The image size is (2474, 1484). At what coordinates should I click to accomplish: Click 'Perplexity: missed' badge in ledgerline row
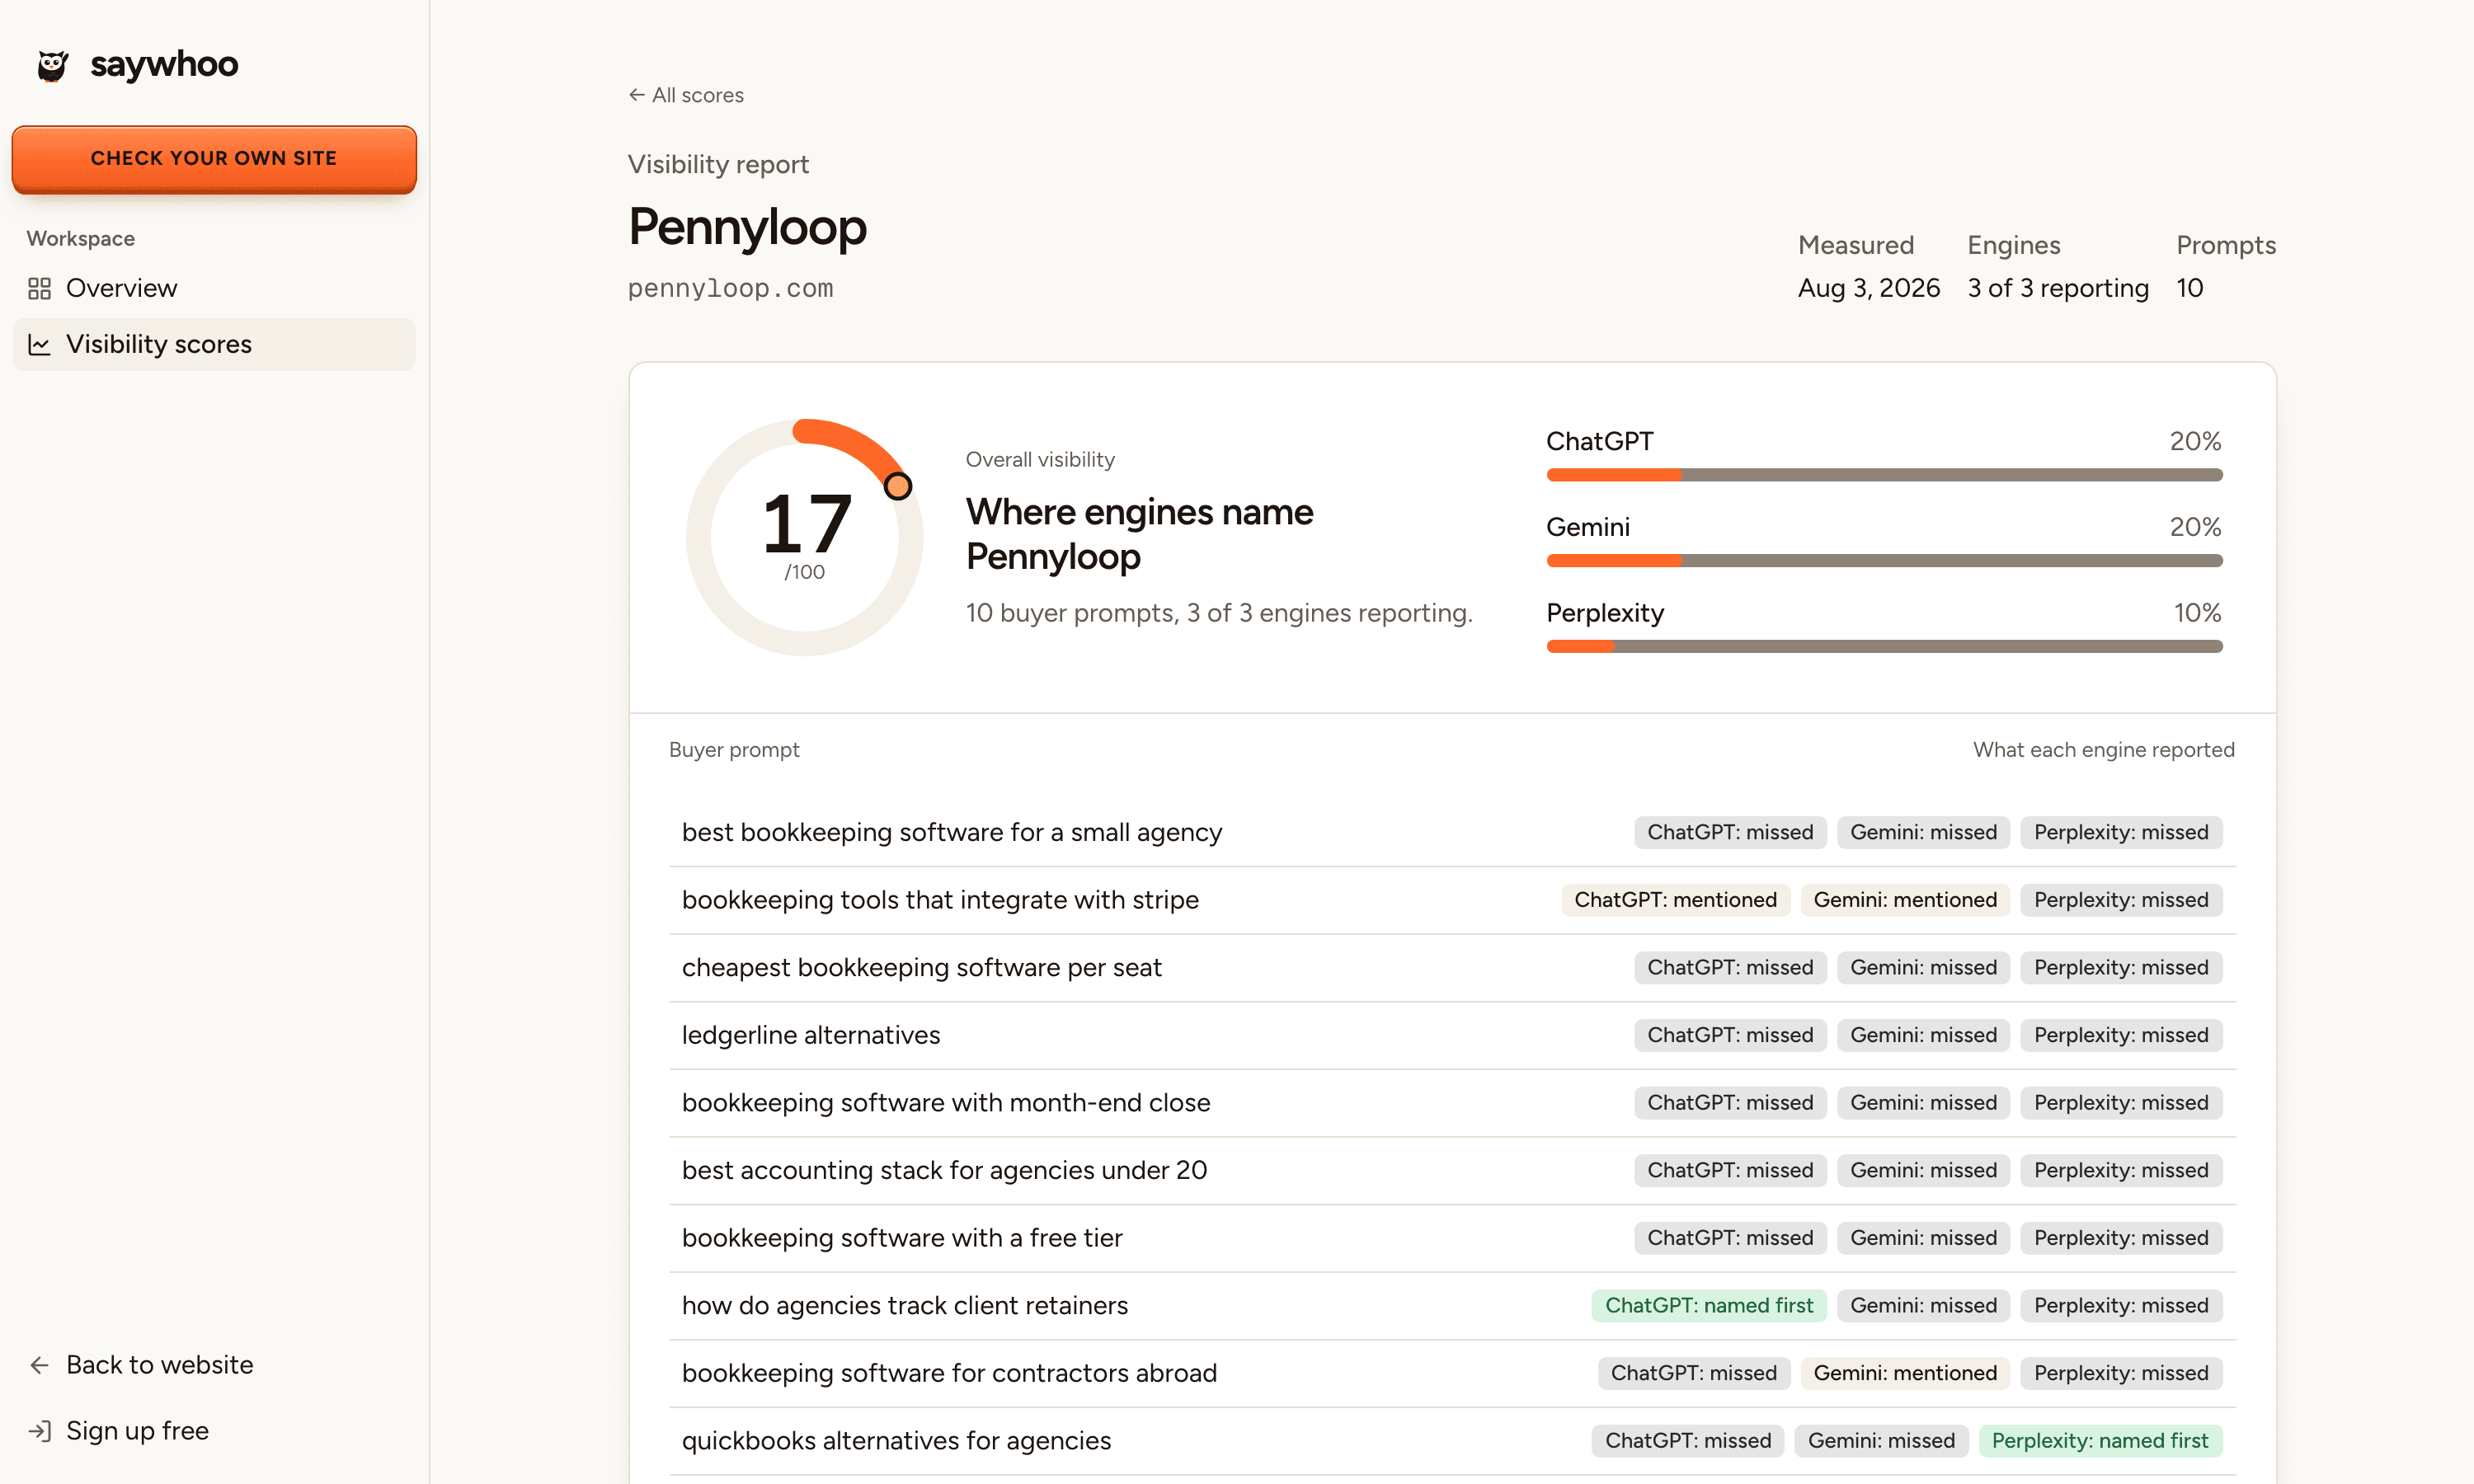pyautogui.click(x=2121, y=1035)
